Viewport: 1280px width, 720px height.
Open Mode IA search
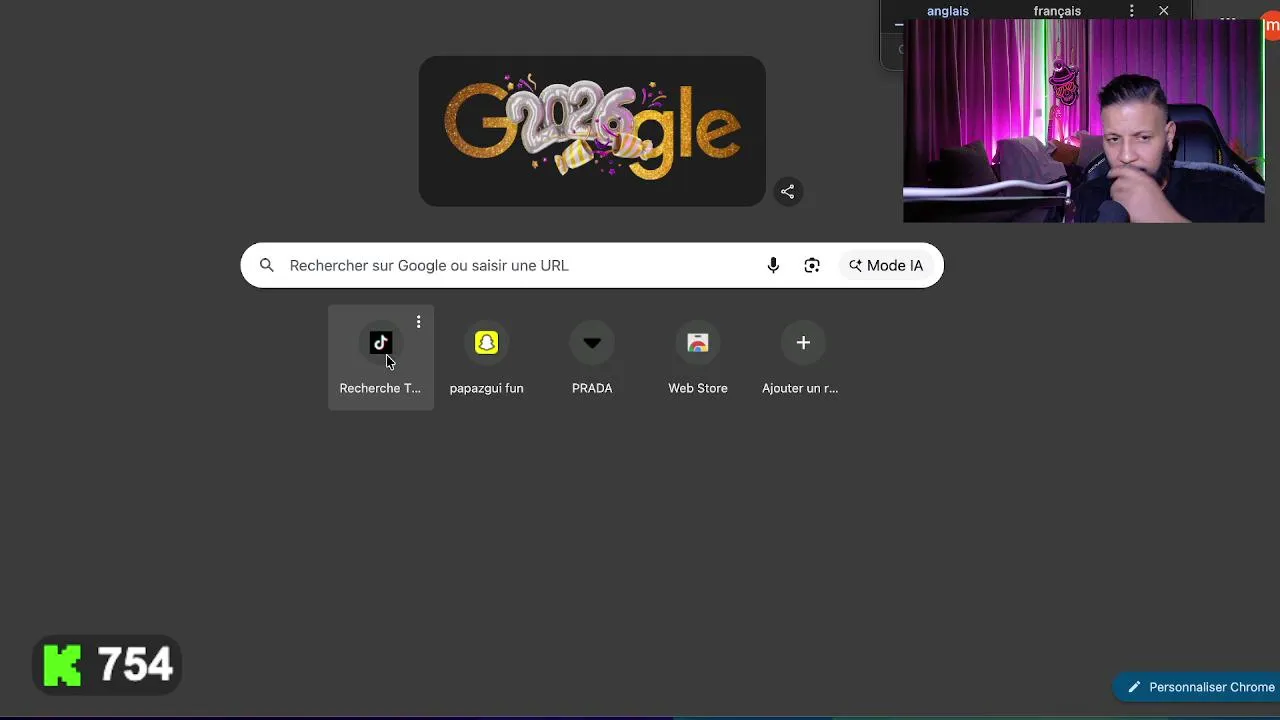point(886,265)
